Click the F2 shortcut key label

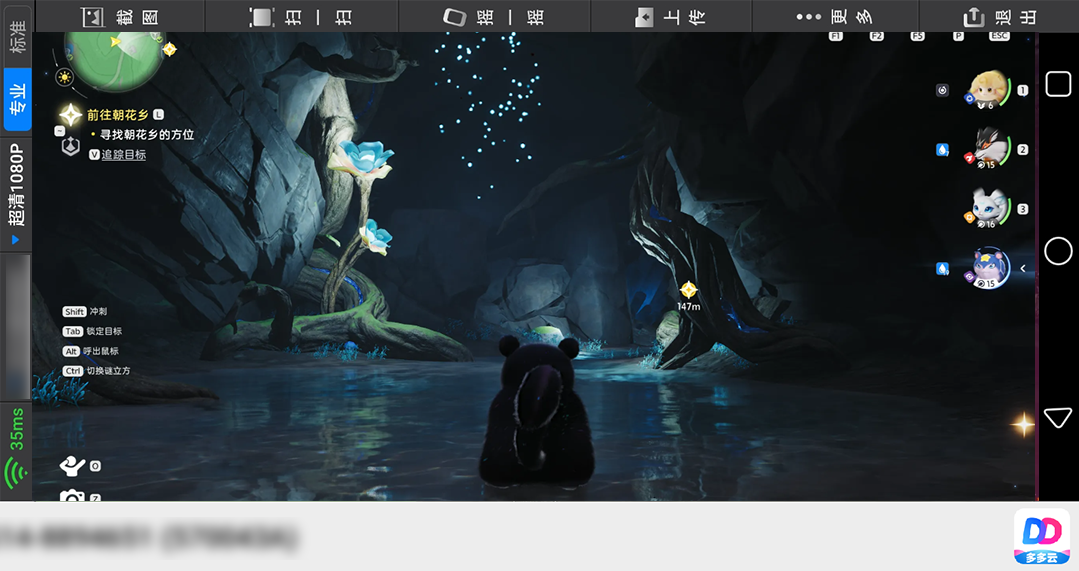(876, 36)
